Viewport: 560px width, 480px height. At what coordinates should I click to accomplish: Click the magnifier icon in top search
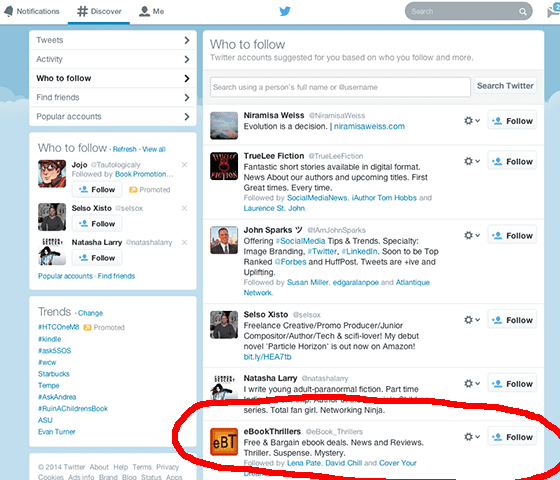point(522,12)
